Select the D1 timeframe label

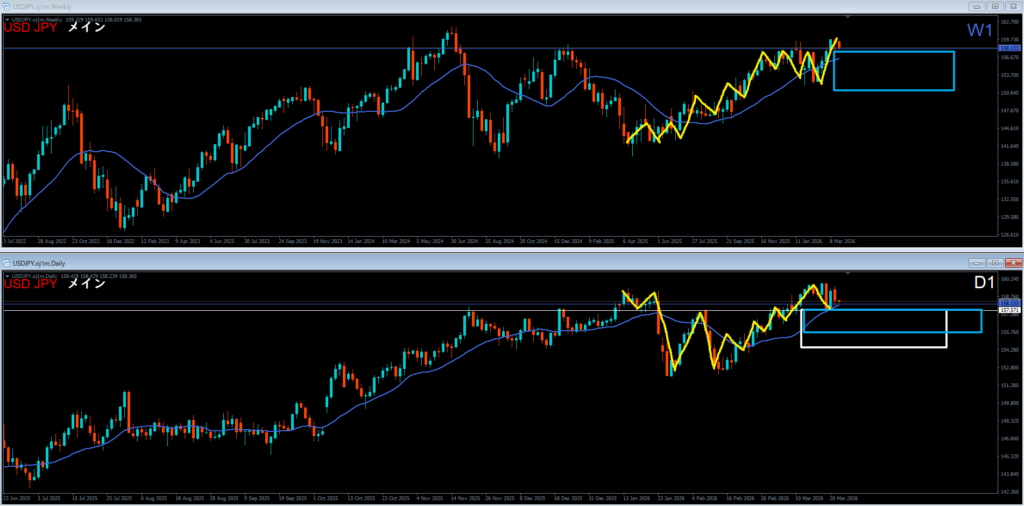pos(984,284)
